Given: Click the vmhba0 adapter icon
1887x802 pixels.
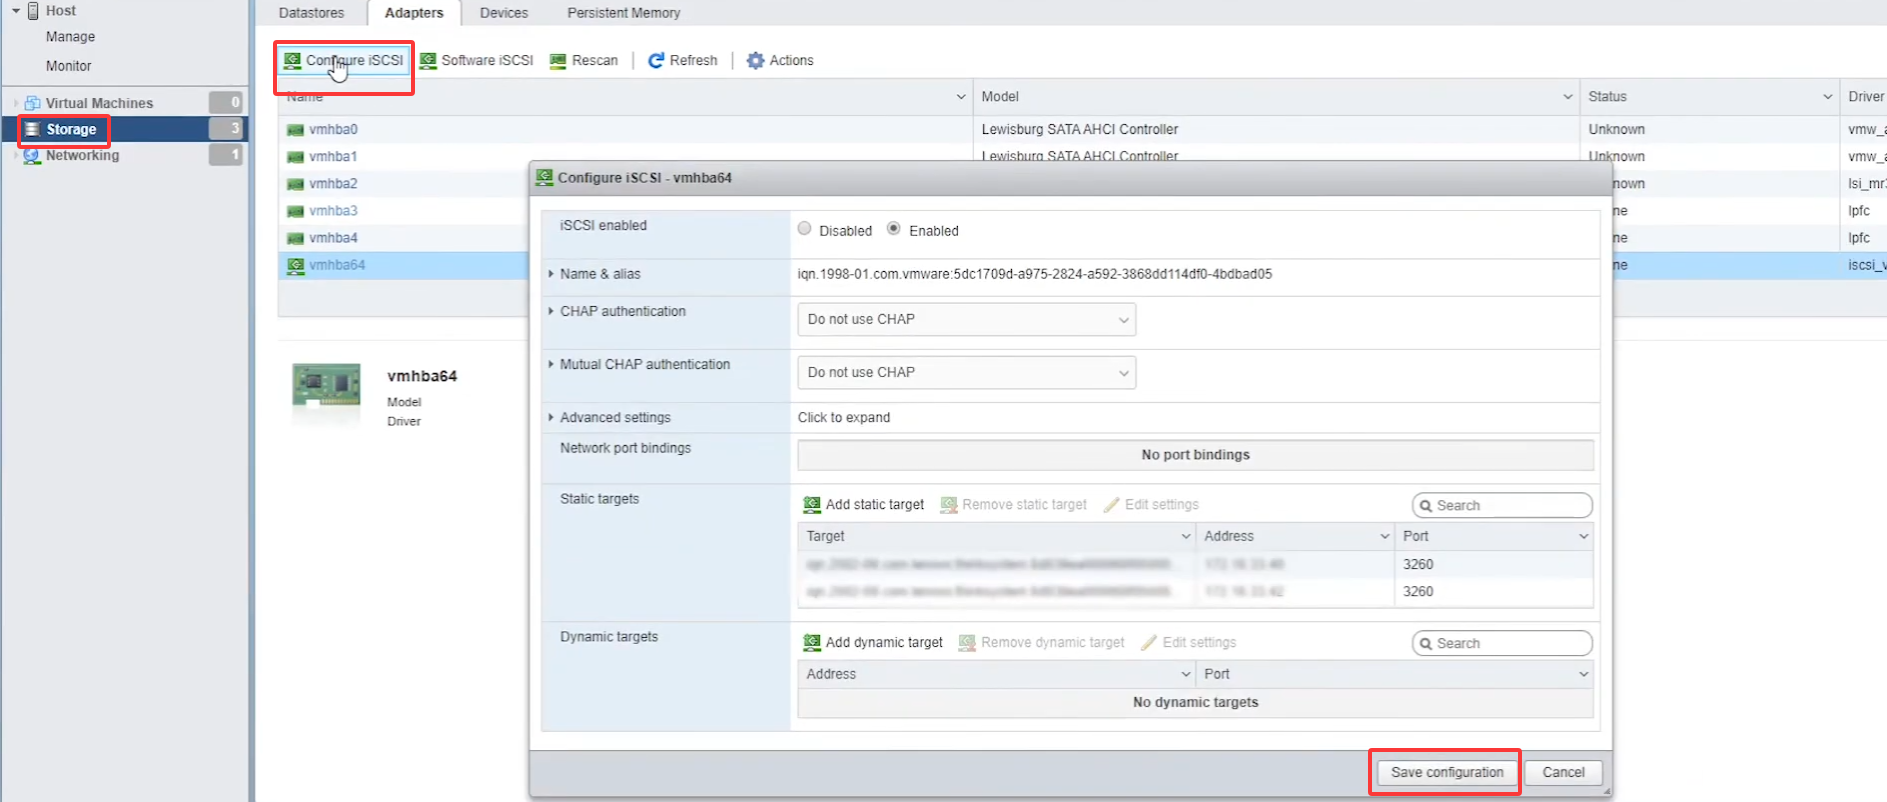Looking at the screenshot, I should (x=295, y=130).
